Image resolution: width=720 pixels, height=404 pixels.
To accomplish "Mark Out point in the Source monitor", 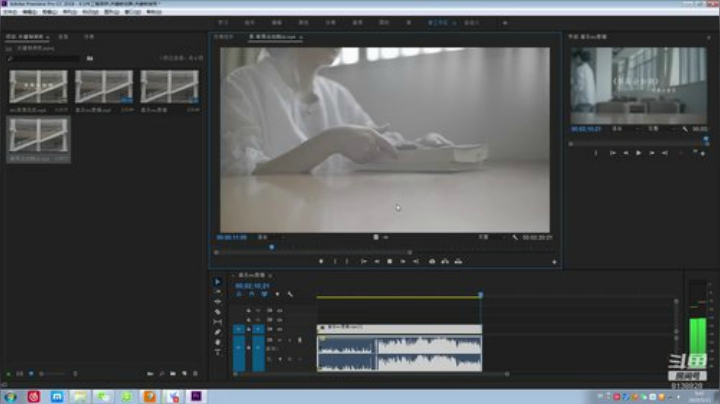I will pyautogui.click(x=347, y=262).
